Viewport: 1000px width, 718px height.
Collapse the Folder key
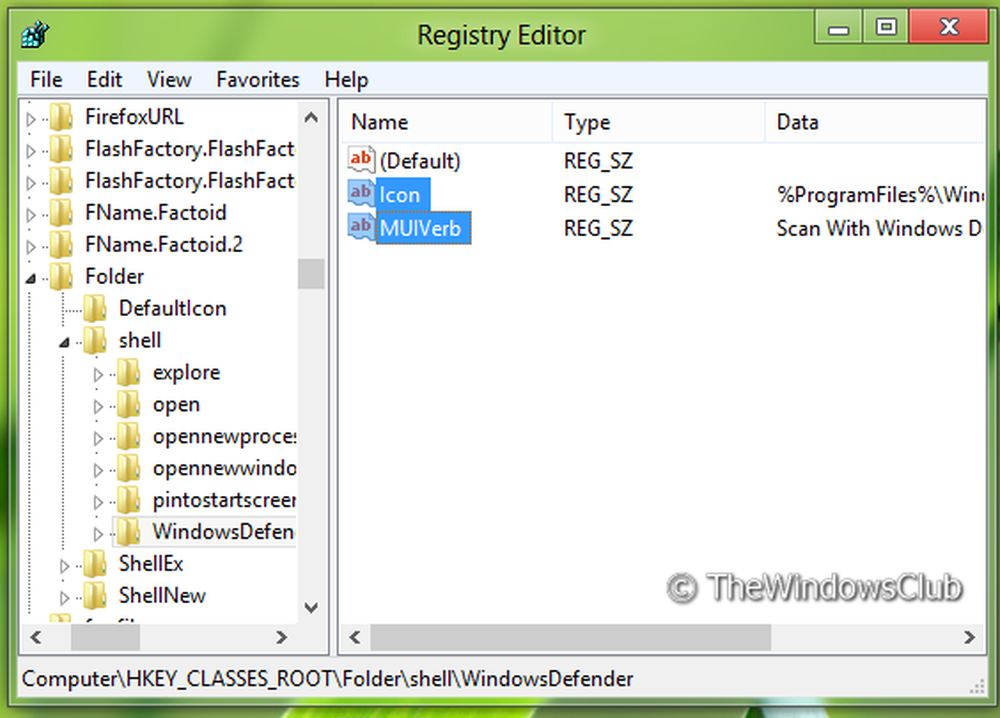tap(28, 276)
